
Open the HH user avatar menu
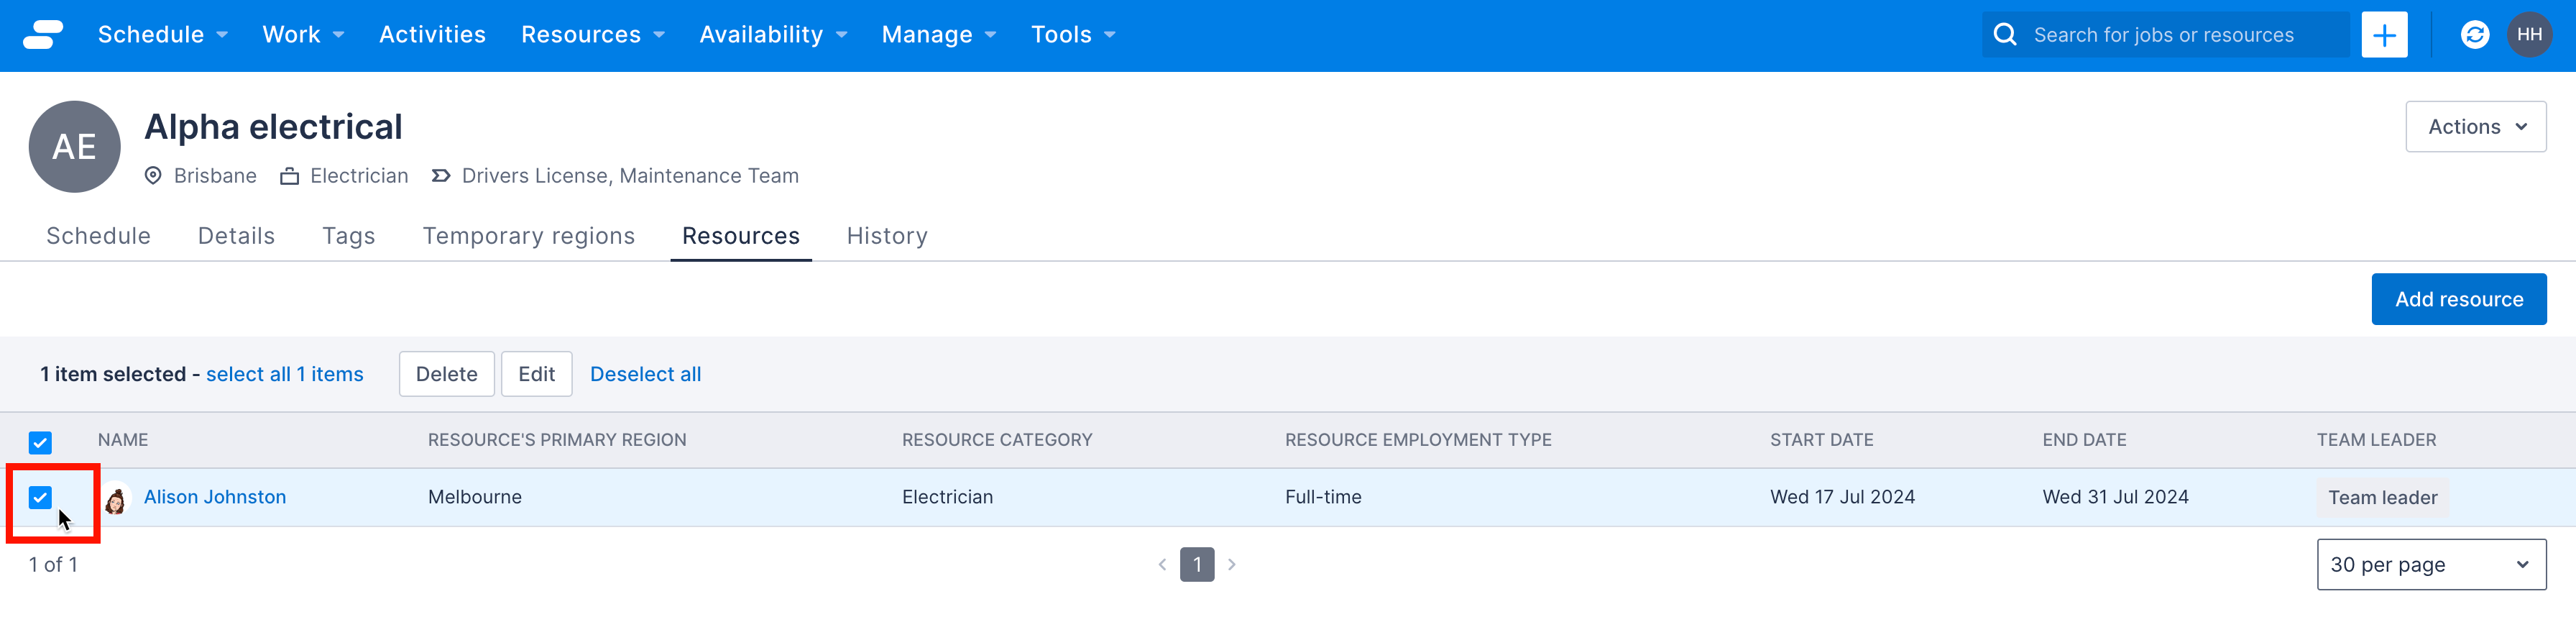[2529, 35]
